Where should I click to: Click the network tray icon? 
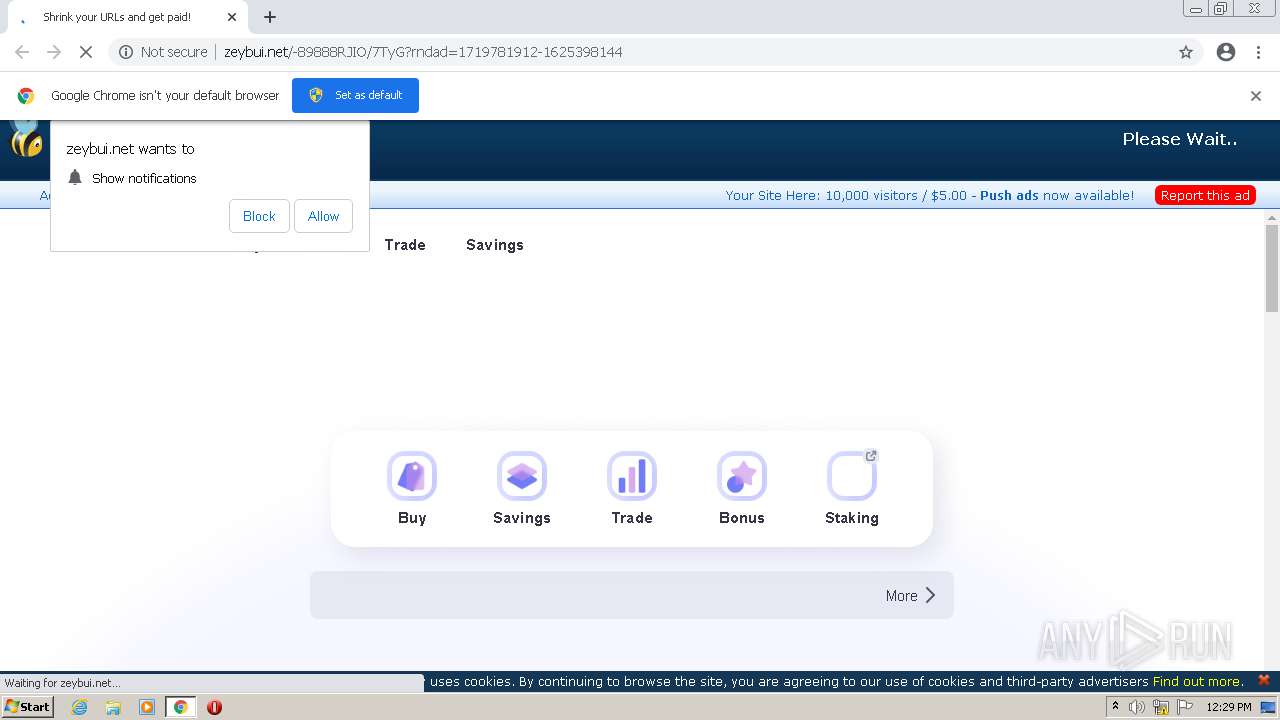click(1161, 707)
